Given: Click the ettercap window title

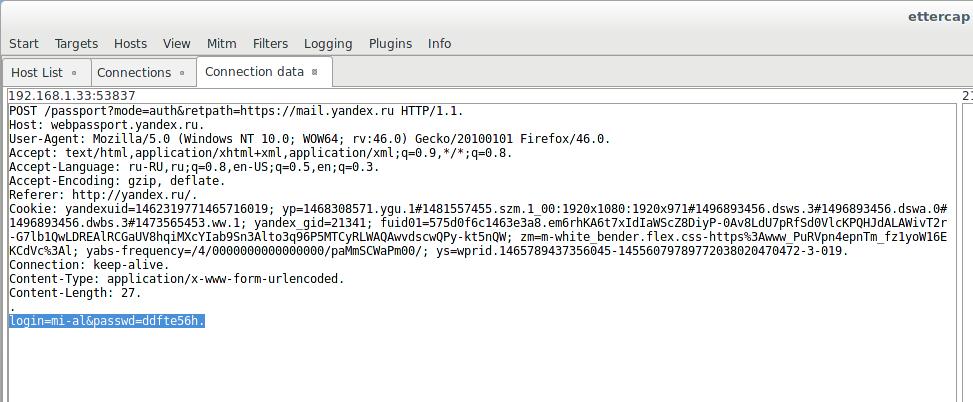Looking at the screenshot, I should 939,16.
